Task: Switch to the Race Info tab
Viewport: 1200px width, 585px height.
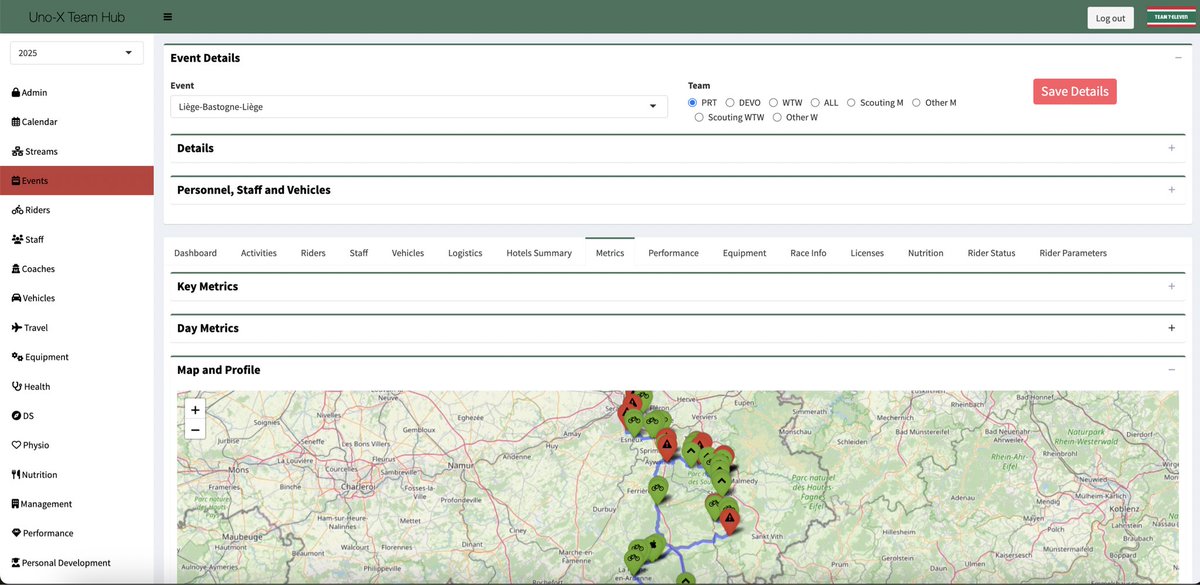Action: coord(808,253)
